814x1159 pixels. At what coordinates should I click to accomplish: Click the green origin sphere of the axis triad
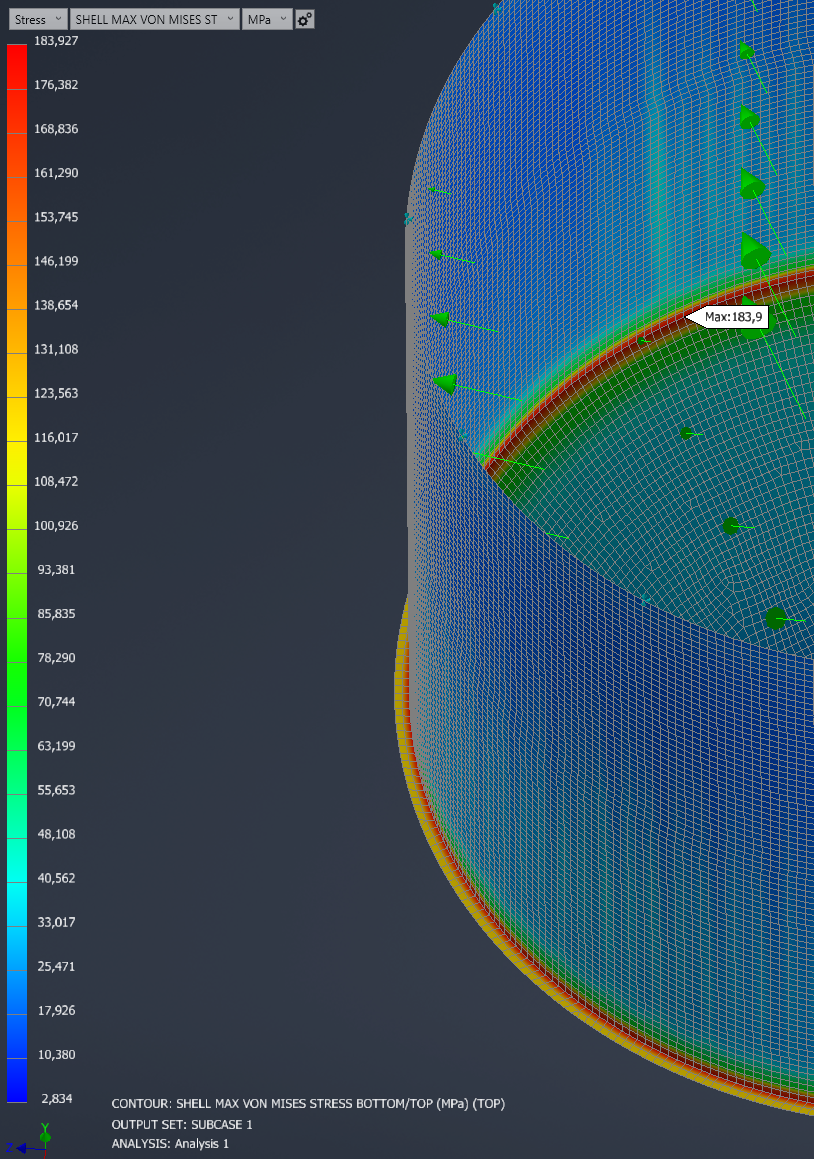[45, 1137]
